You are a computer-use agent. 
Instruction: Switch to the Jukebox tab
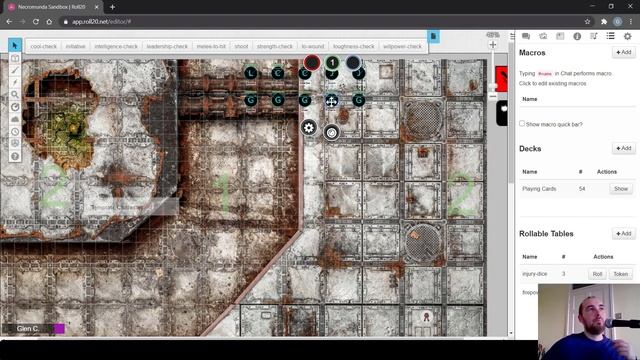[593, 36]
